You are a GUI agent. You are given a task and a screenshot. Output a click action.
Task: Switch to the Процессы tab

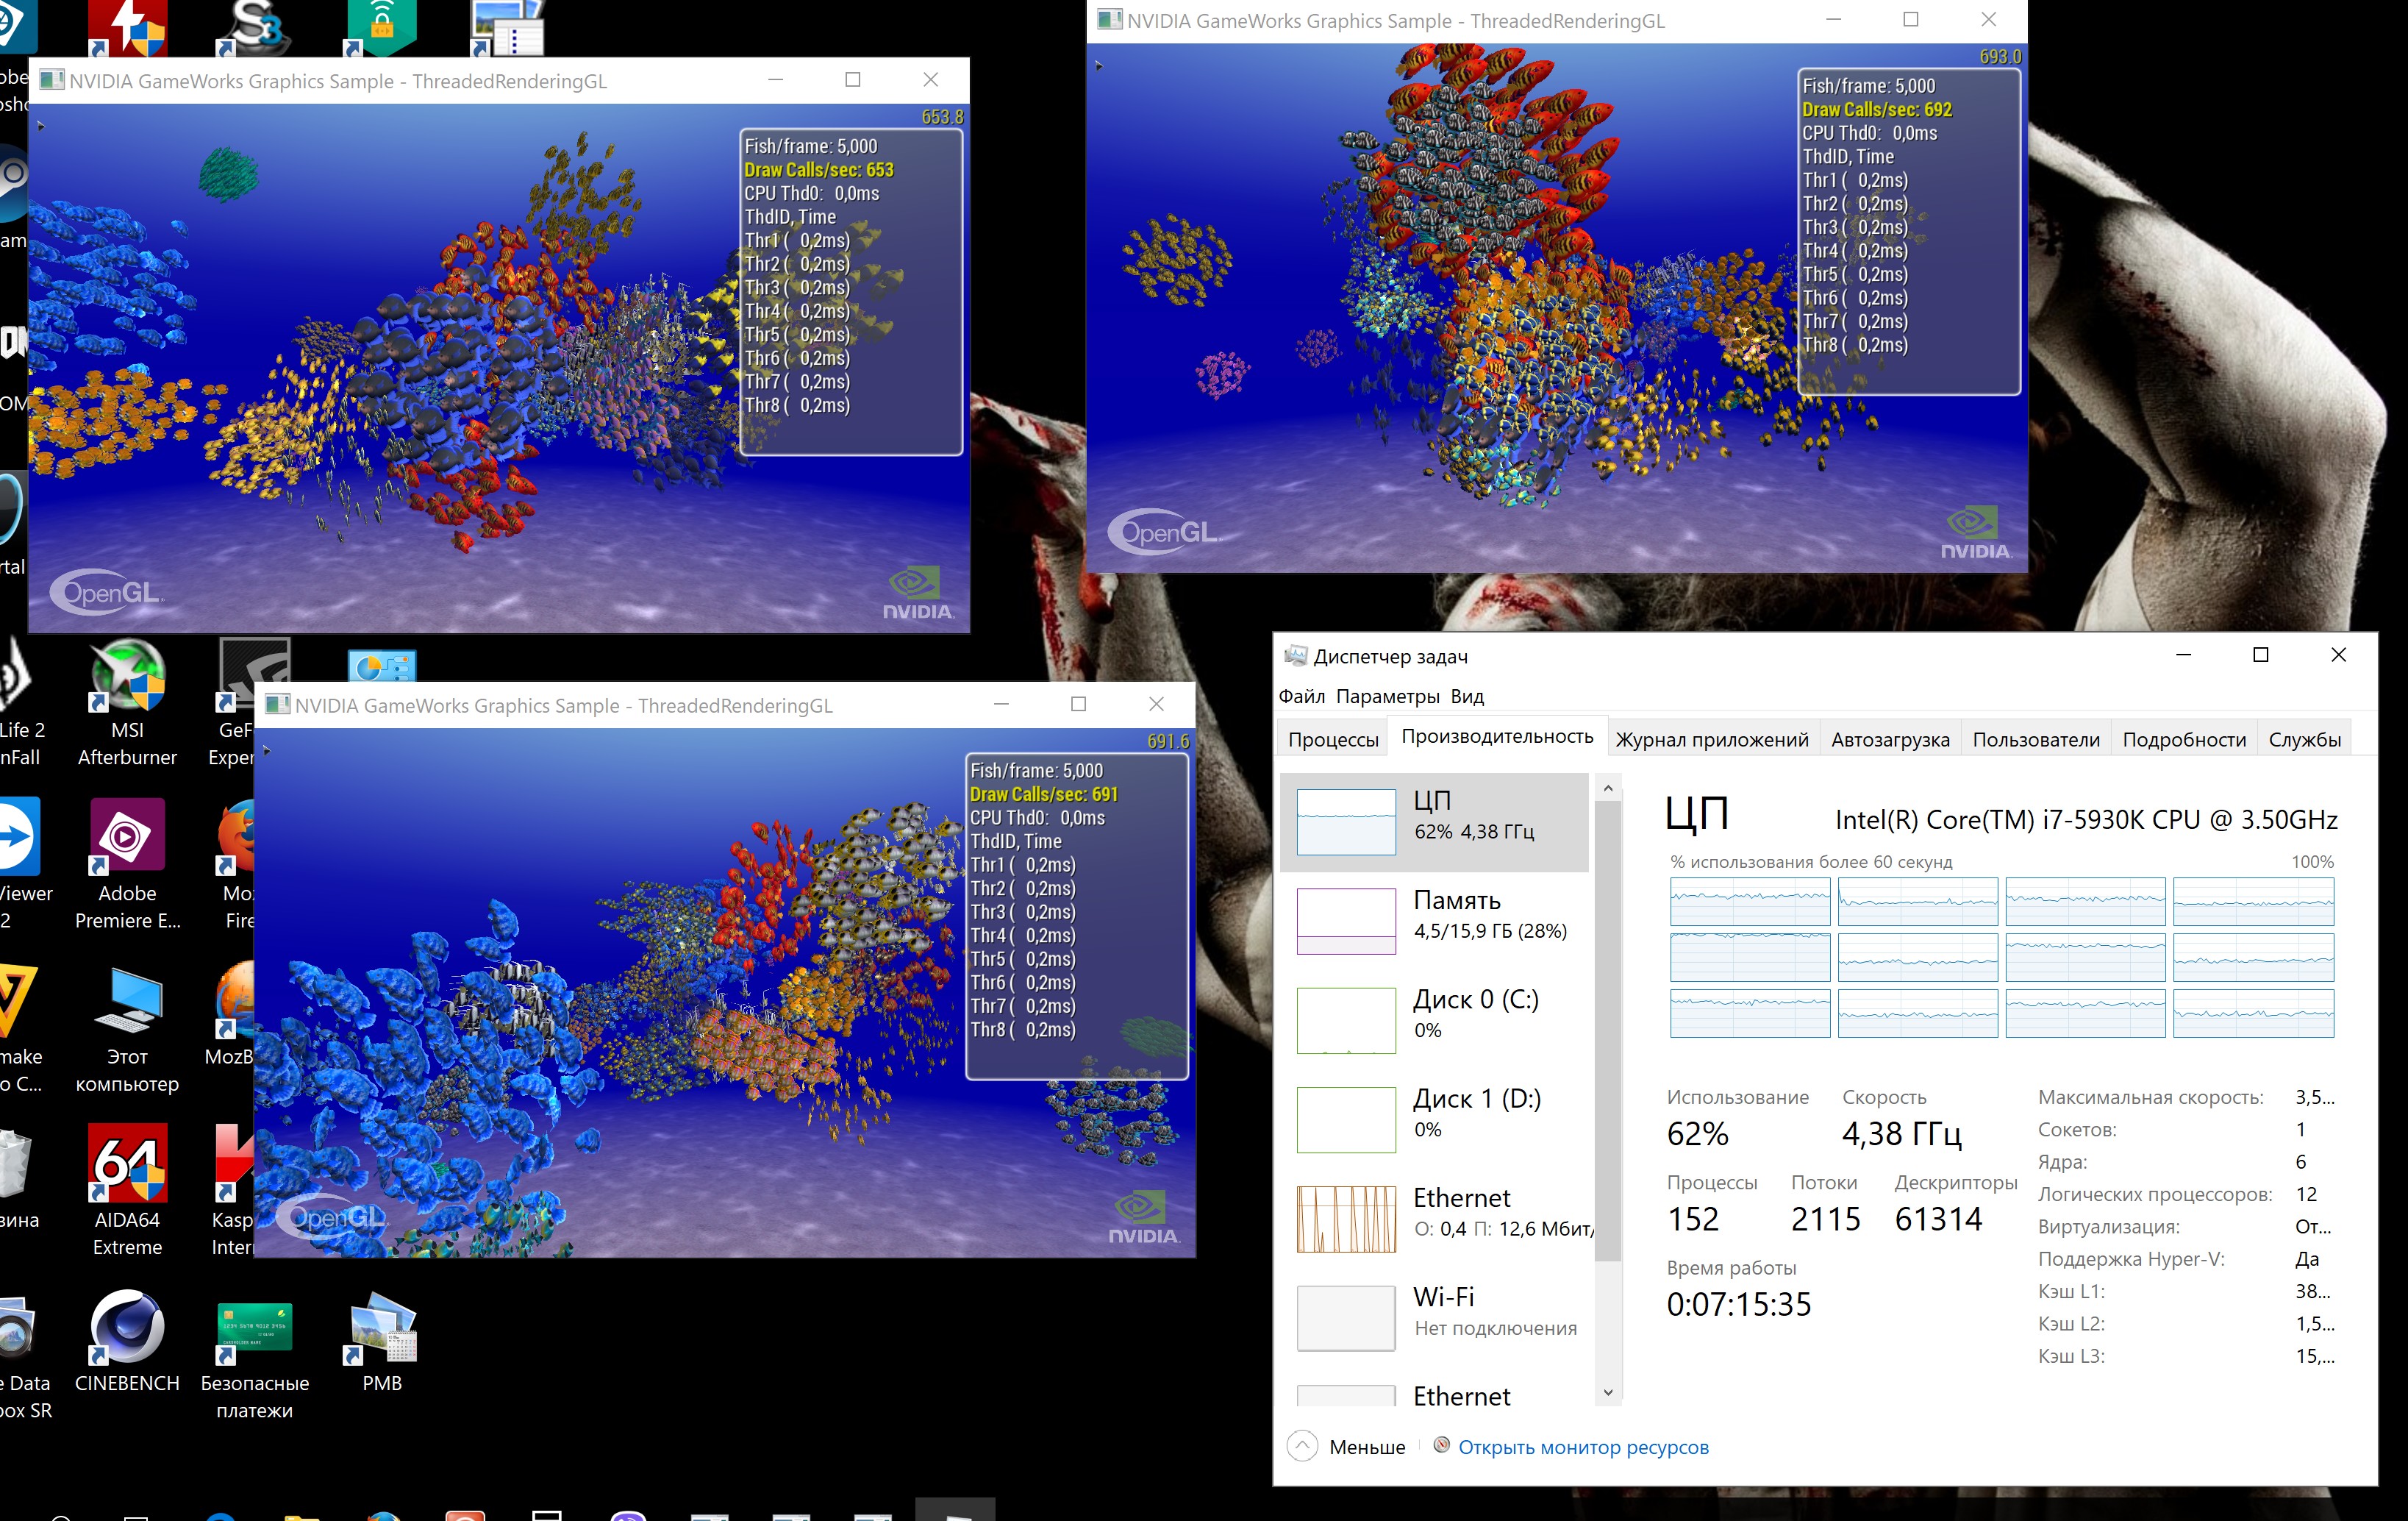(x=1332, y=740)
